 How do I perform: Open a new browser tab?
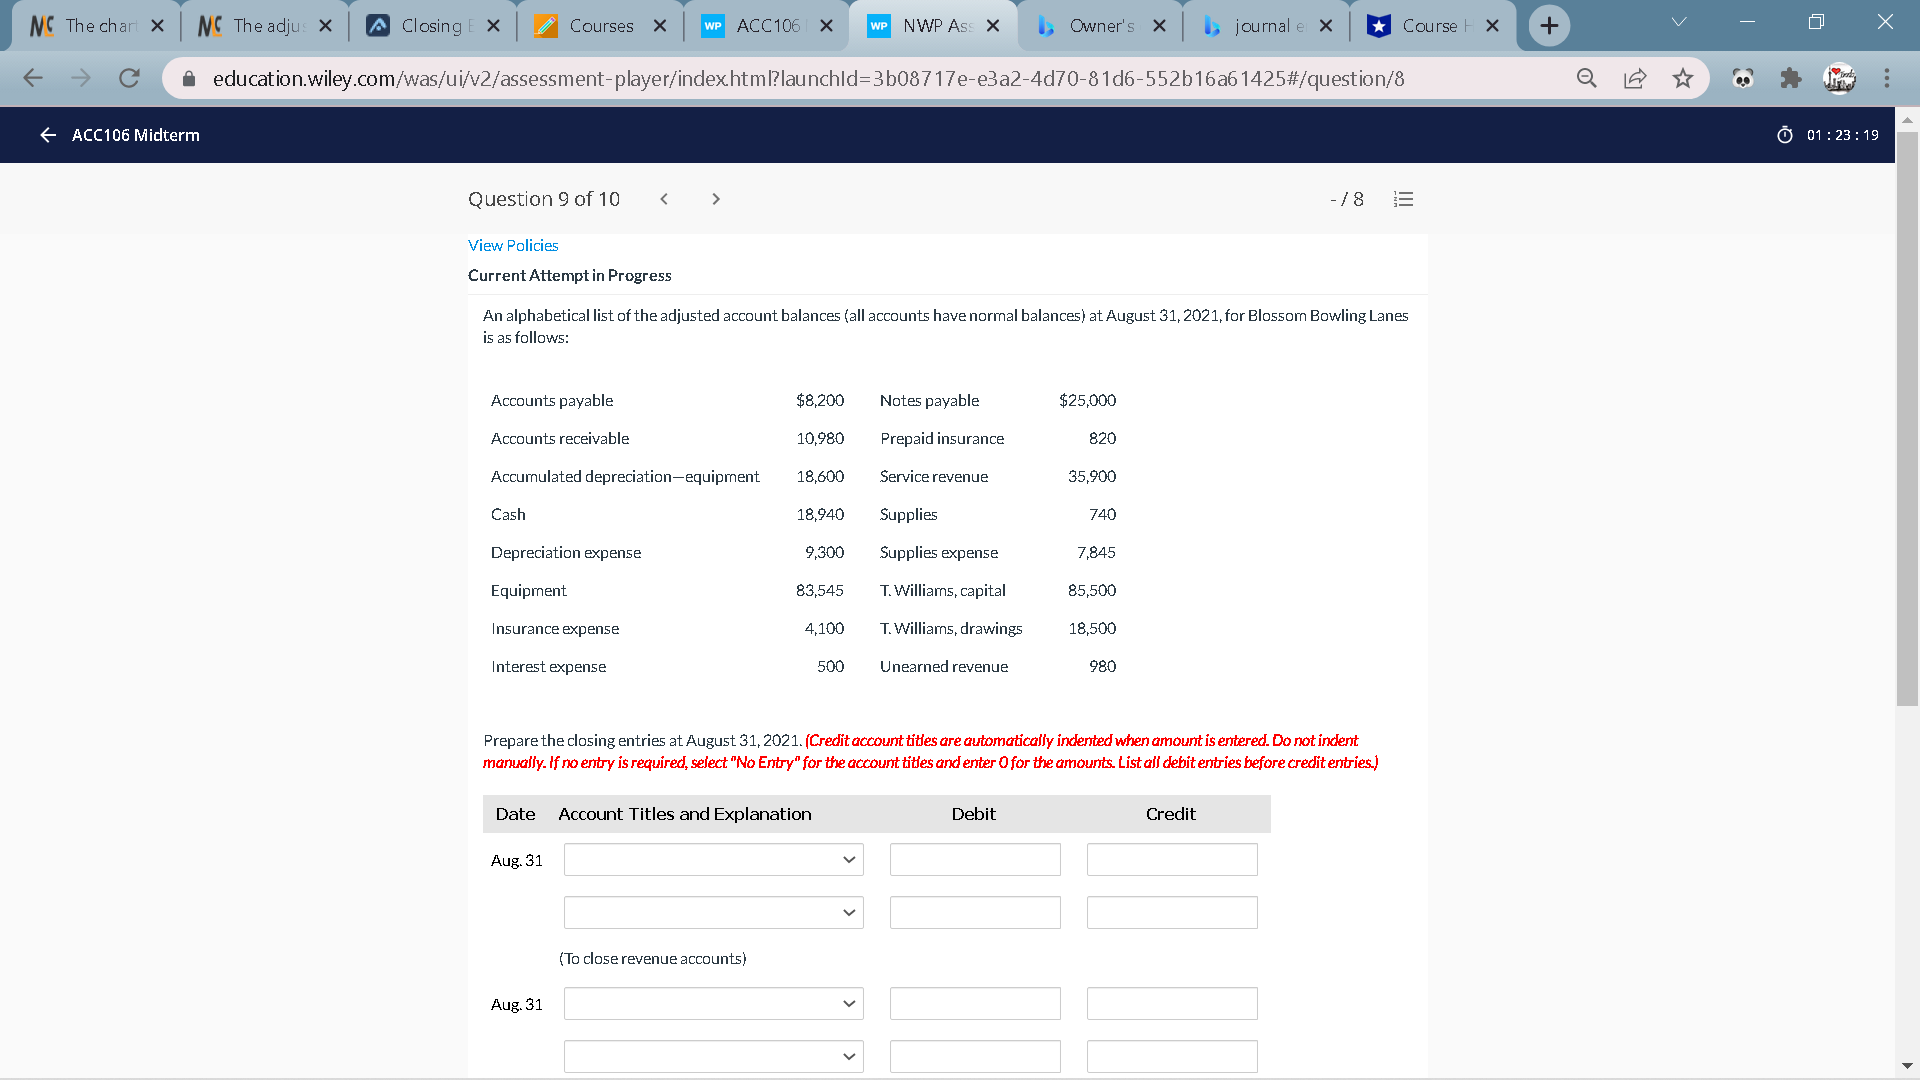pos(1549,26)
